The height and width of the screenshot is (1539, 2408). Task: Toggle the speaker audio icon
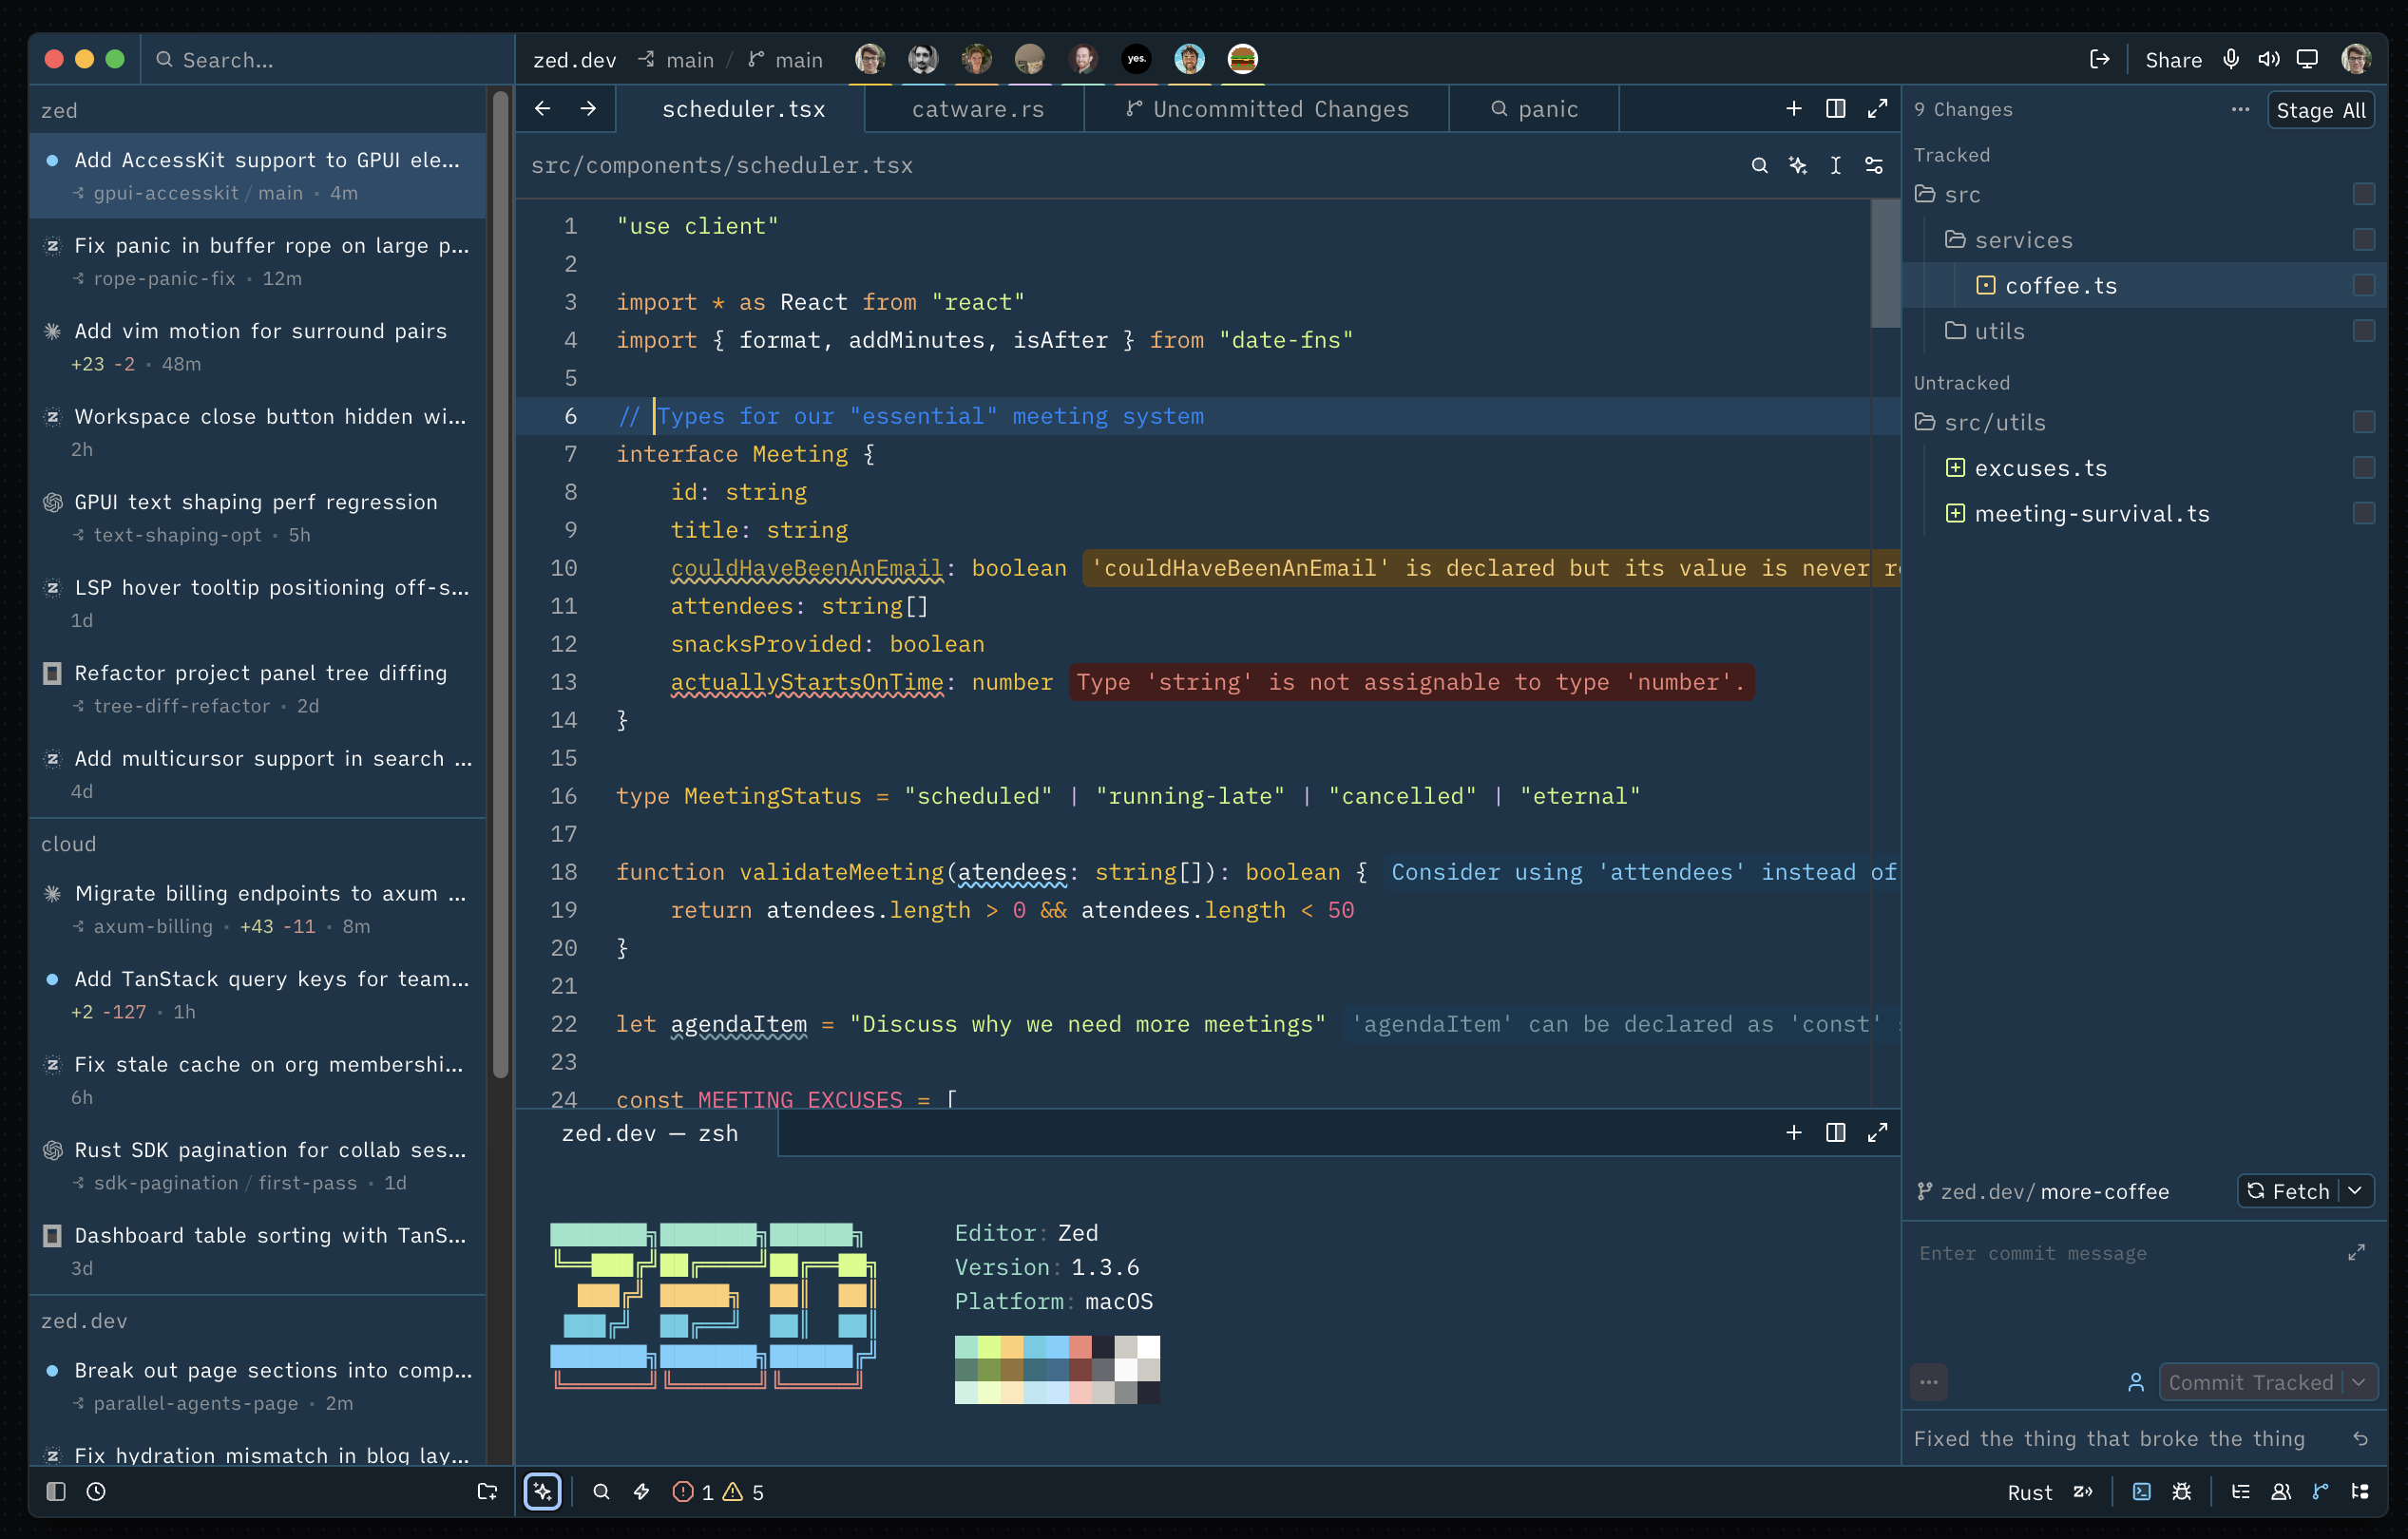click(x=2269, y=59)
